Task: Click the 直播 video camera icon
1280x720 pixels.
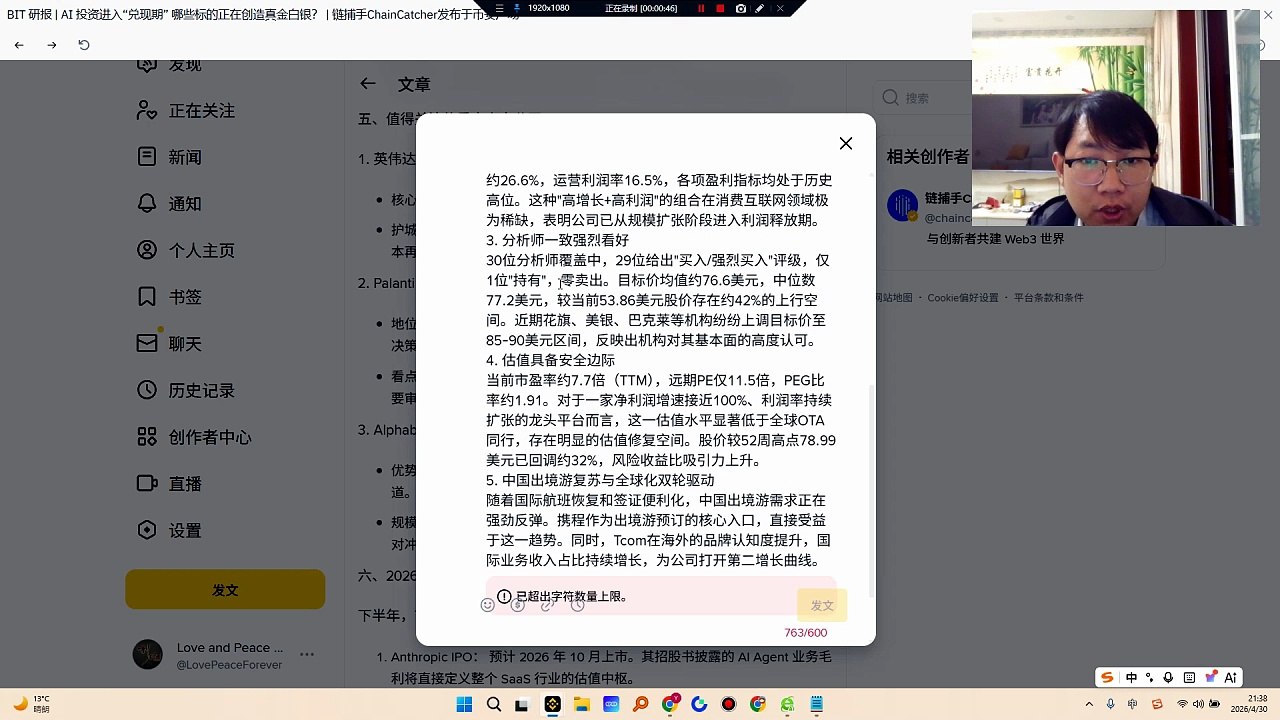Action: 147,484
